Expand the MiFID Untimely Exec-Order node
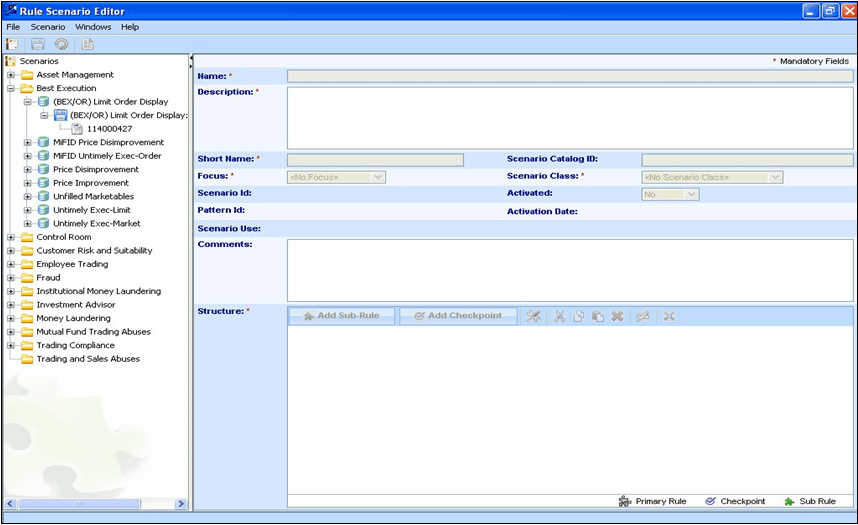 27,156
